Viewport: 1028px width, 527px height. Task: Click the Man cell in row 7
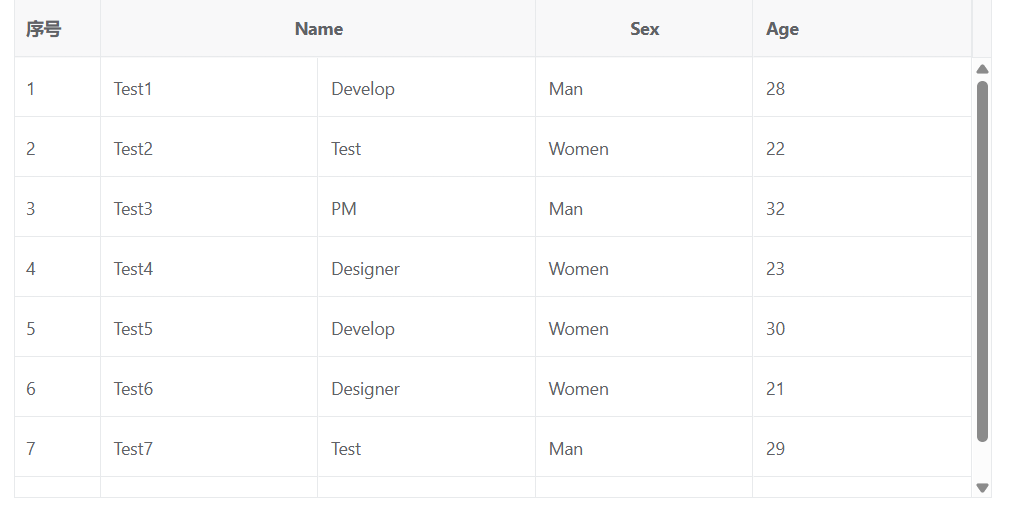[565, 449]
